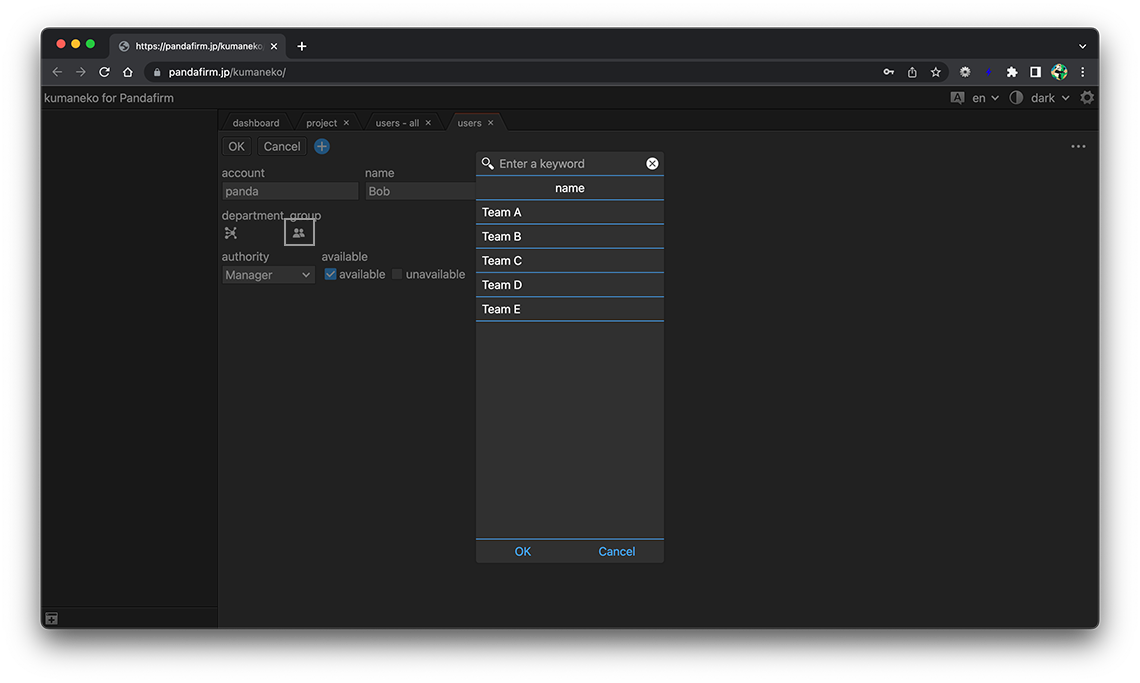Click the blue plus add-record icon

click(x=322, y=147)
